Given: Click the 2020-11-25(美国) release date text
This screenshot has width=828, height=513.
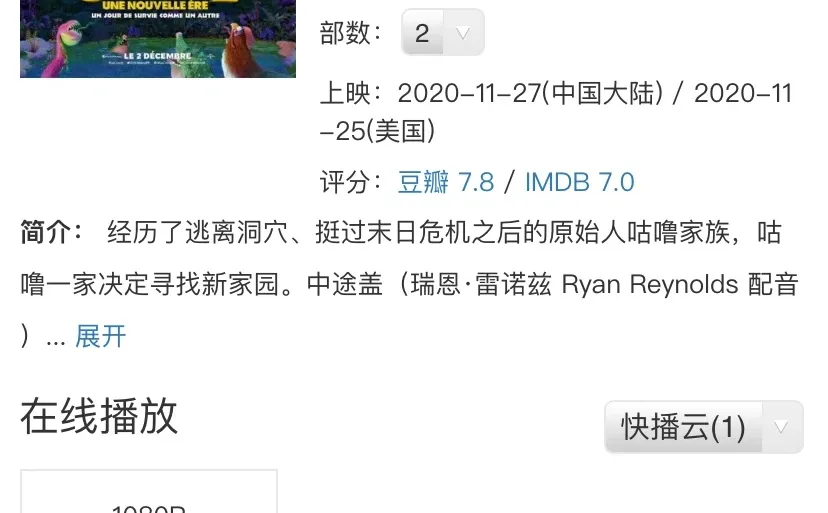Looking at the screenshot, I should (556, 112).
